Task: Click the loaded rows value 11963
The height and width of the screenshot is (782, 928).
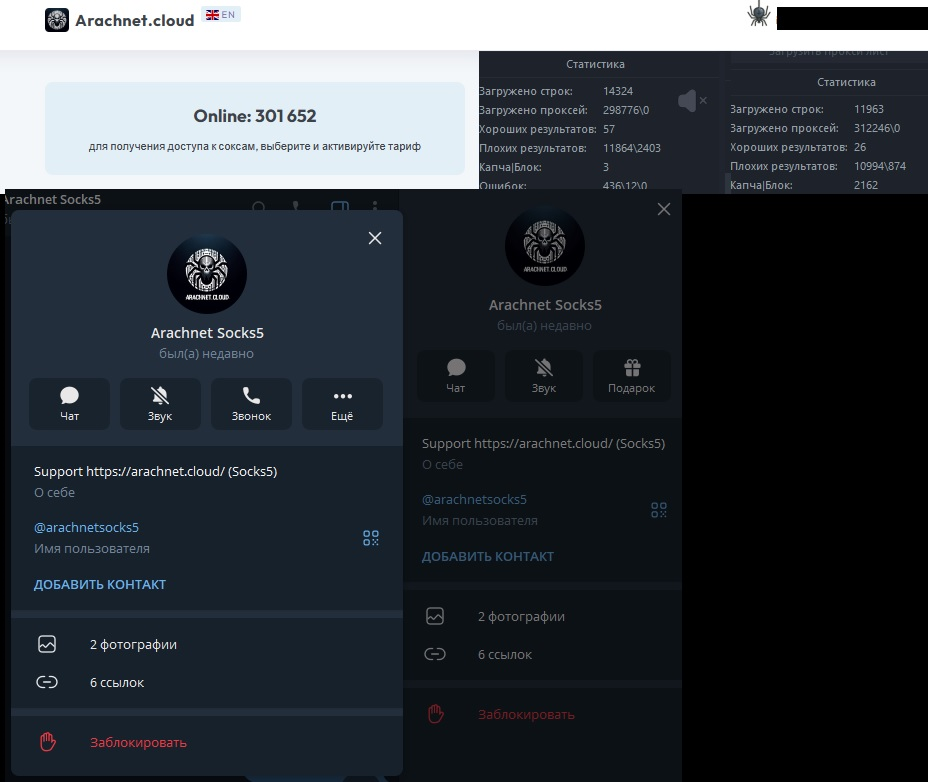Action: click(x=868, y=109)
